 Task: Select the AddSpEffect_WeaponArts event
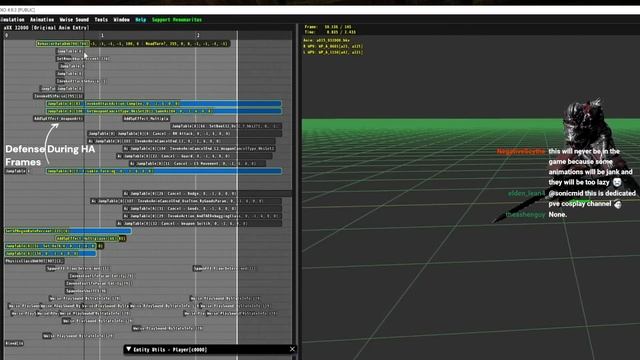click(58, 118)
